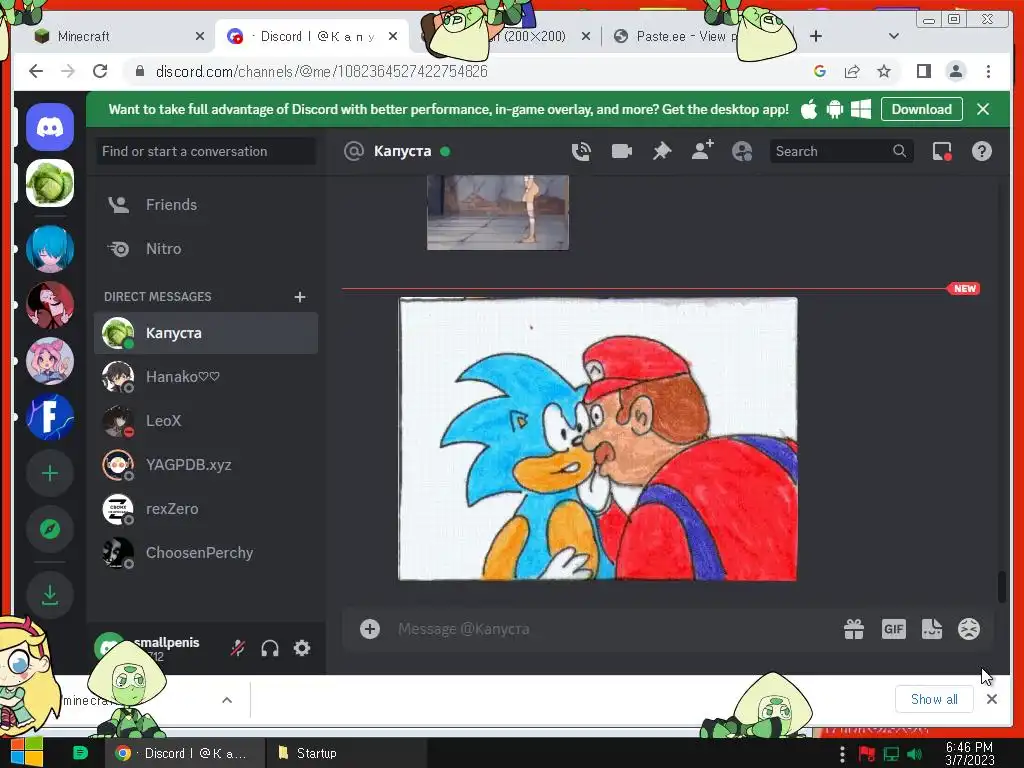Open the LeoX direct message

pyautogui.click(x=206, y=421)
